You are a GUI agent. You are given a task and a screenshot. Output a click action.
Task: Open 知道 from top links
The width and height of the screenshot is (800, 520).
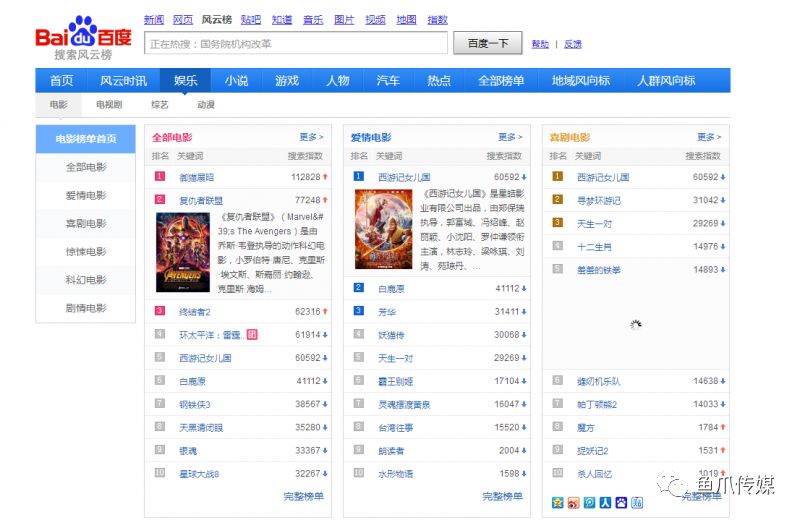282,20
